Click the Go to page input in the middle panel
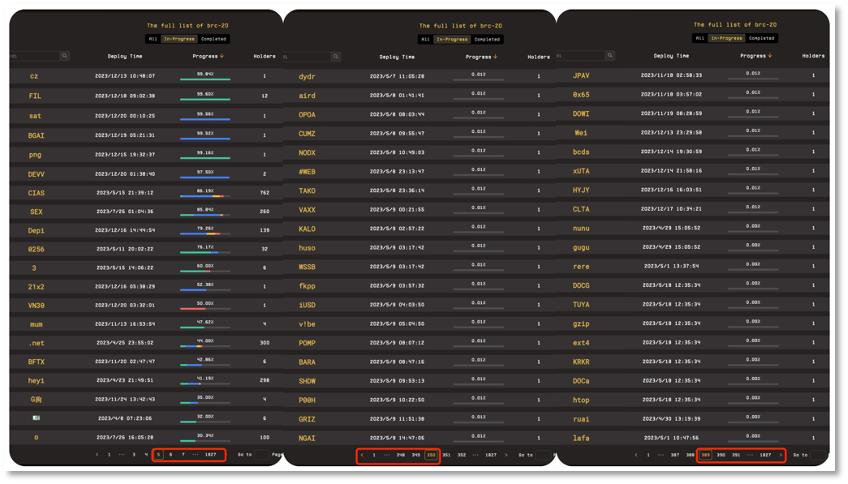The image size is (848, 484). click(x=545, y=455)
